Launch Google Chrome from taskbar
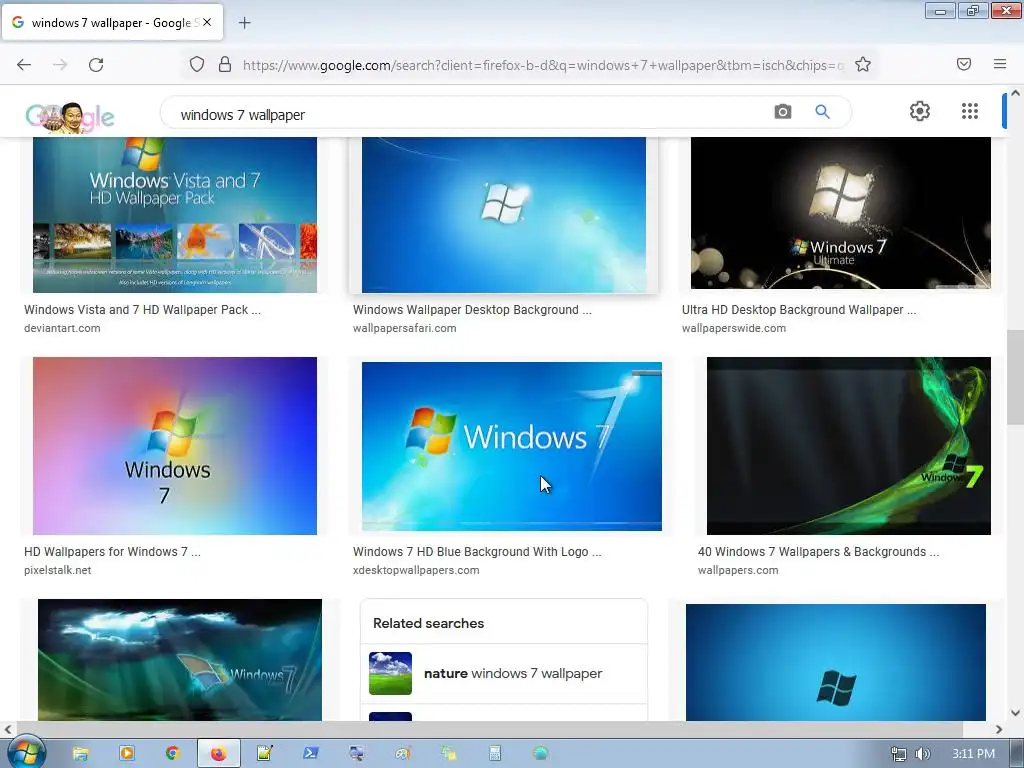Image resolution: width=1024 pixels, height=768 pixels. pos(172,753)
